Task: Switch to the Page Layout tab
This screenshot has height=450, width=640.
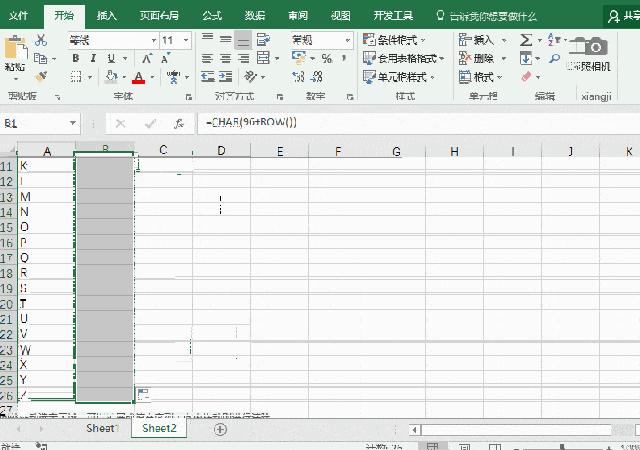Action: pyautogui.click(x=159, y=16)
